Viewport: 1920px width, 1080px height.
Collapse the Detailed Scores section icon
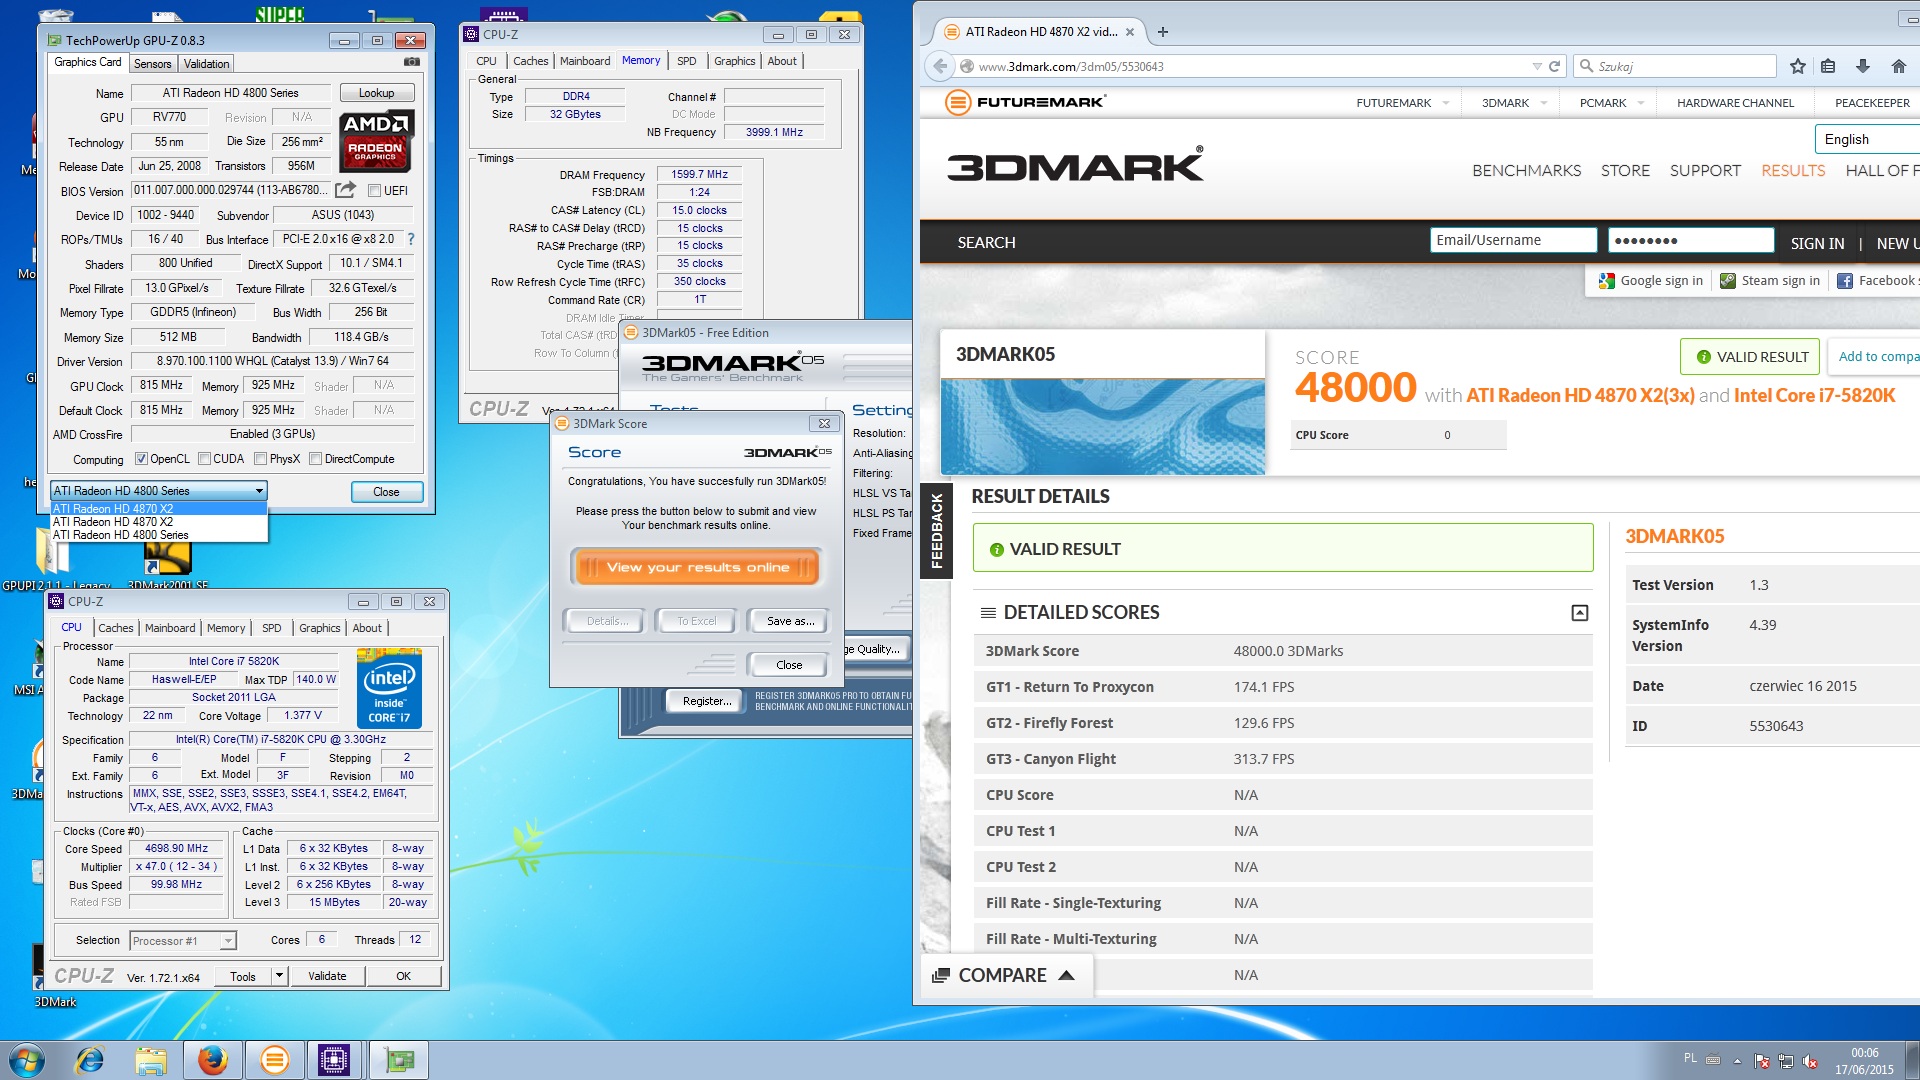[1580, 613]
